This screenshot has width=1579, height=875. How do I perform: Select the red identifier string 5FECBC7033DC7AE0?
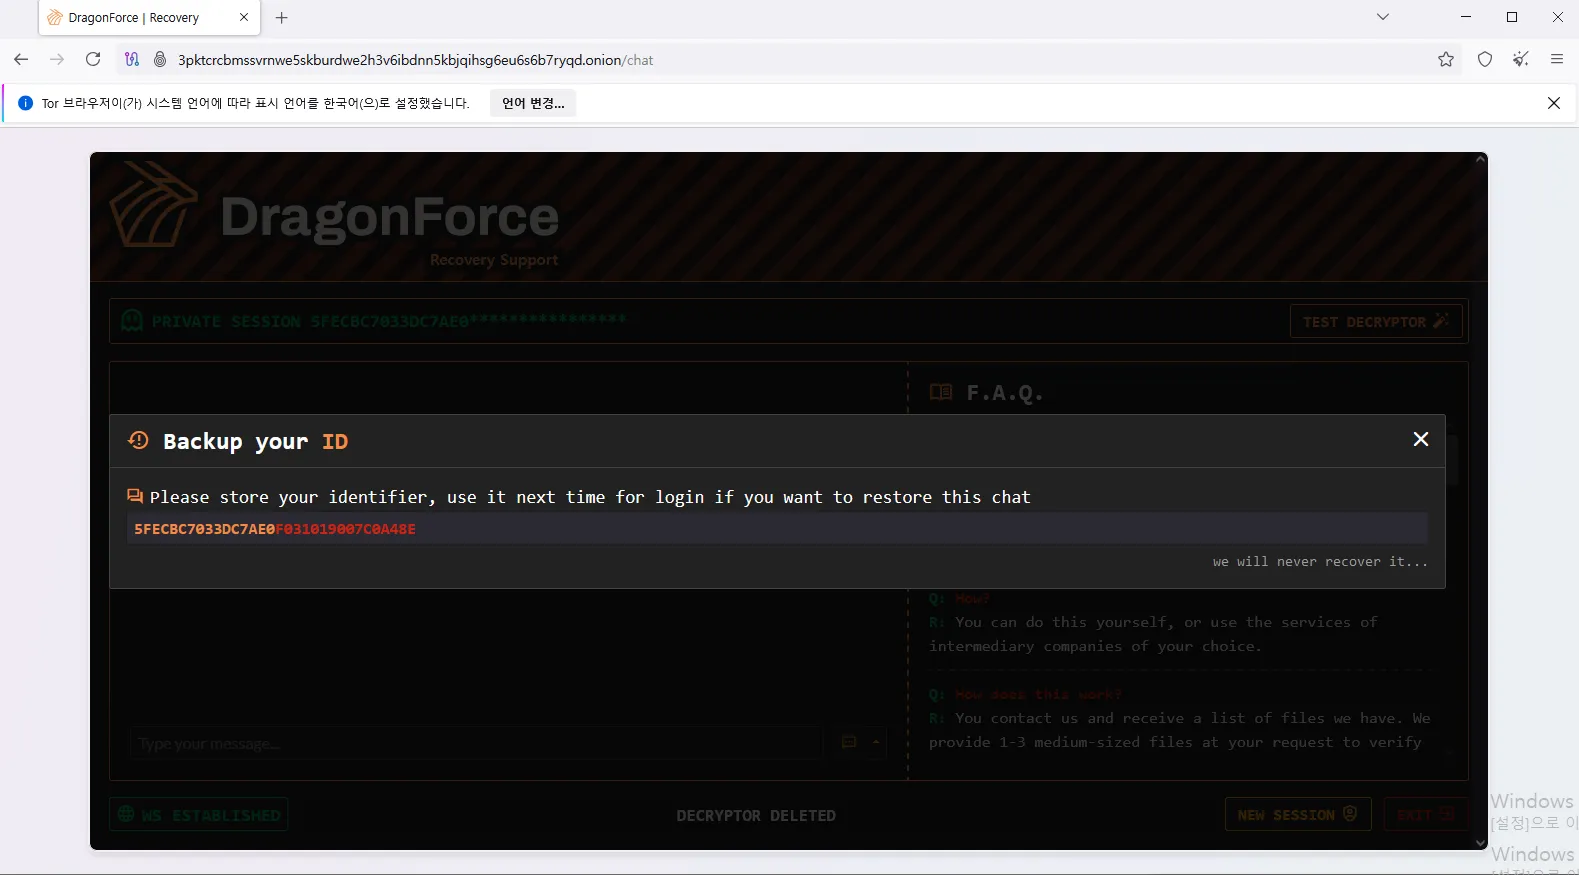tap(204, 529)
